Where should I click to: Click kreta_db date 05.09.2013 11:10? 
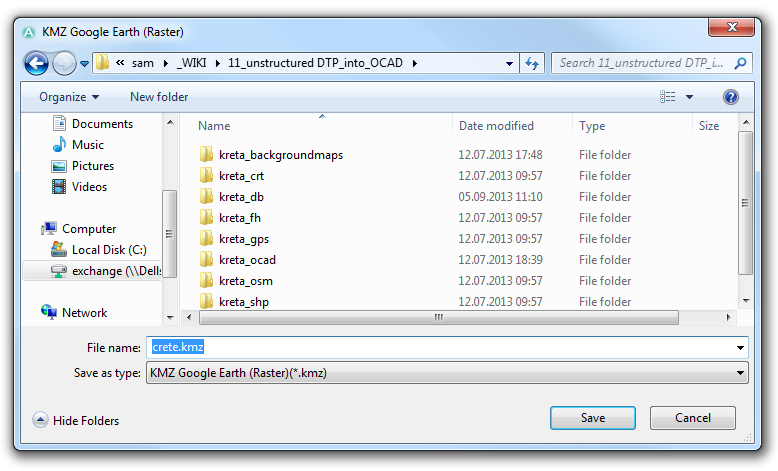point(500,197)
